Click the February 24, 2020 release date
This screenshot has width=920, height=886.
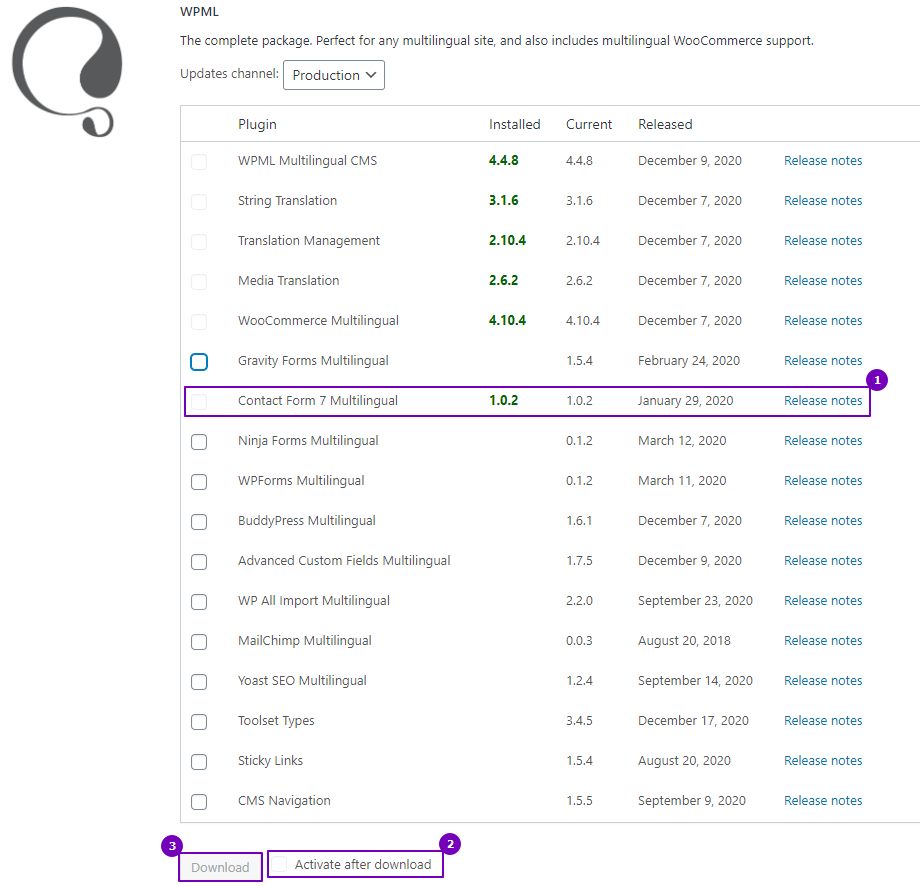click(x=689, y=360)
